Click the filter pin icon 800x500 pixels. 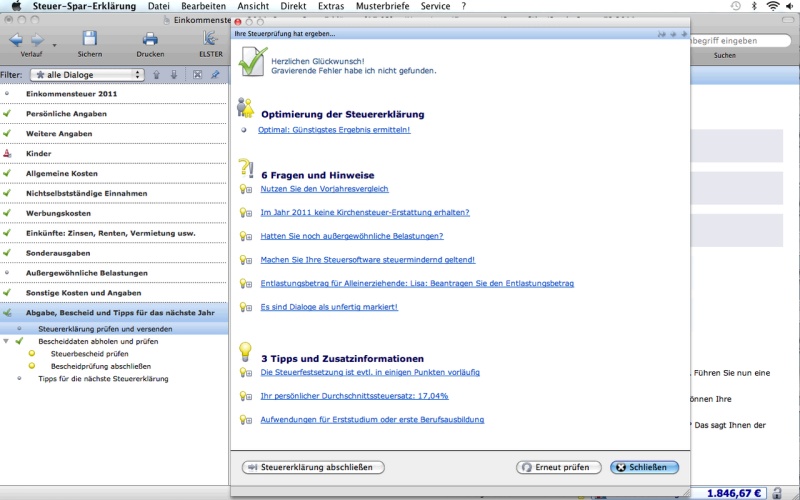[x=215, y=74]
